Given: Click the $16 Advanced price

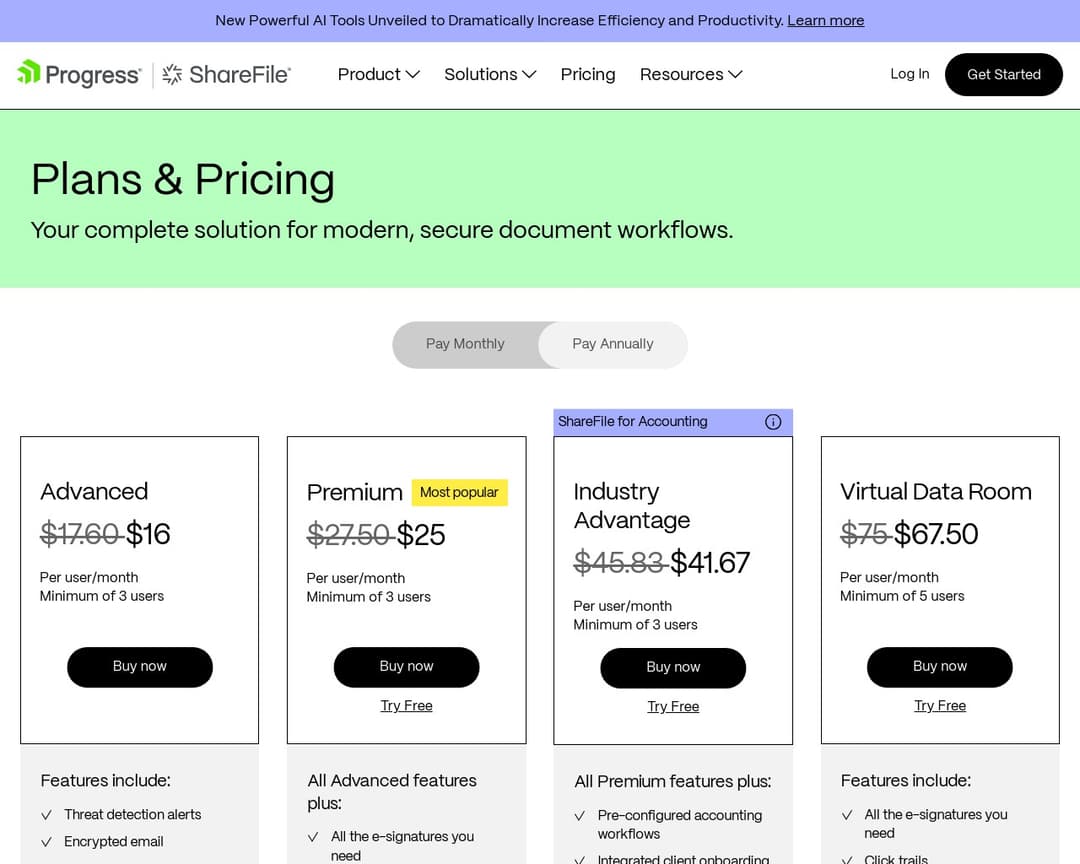Looking at the screenshot, I should [148, 534].
